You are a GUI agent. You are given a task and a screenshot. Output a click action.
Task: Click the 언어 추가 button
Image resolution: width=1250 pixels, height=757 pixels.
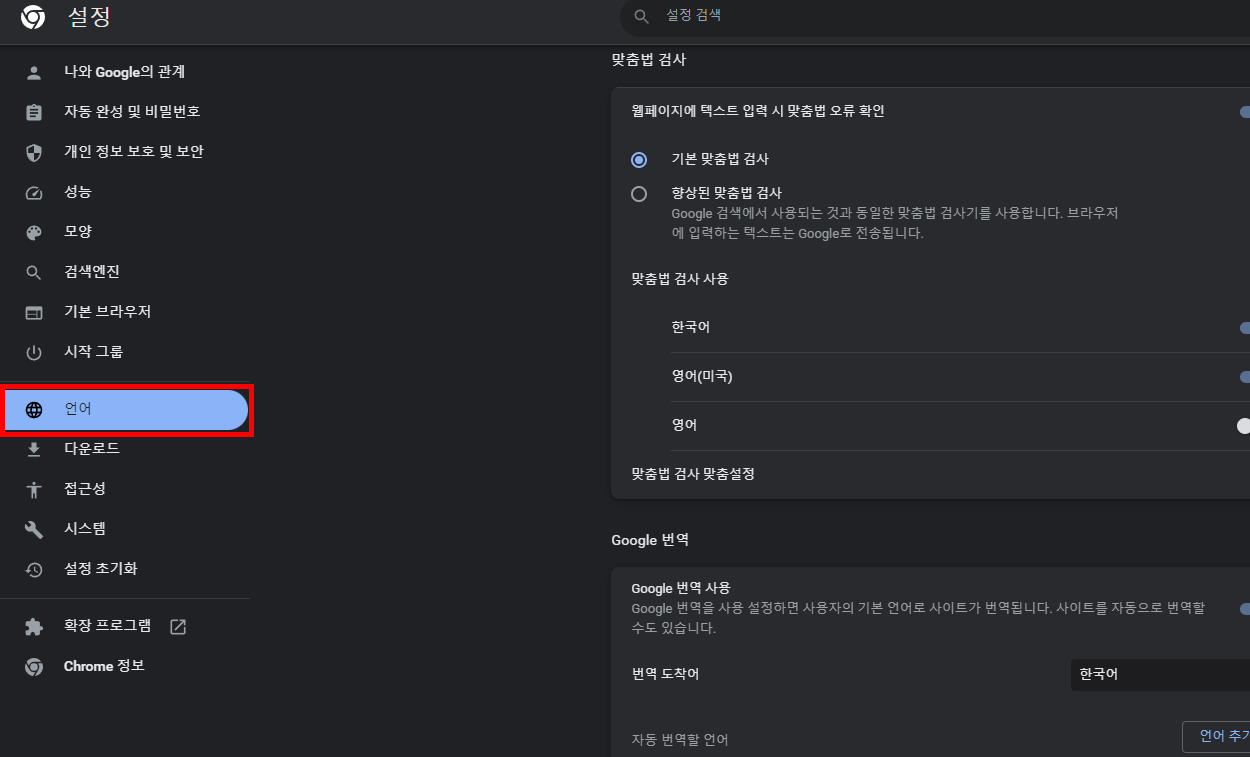tap(1216, 737)
